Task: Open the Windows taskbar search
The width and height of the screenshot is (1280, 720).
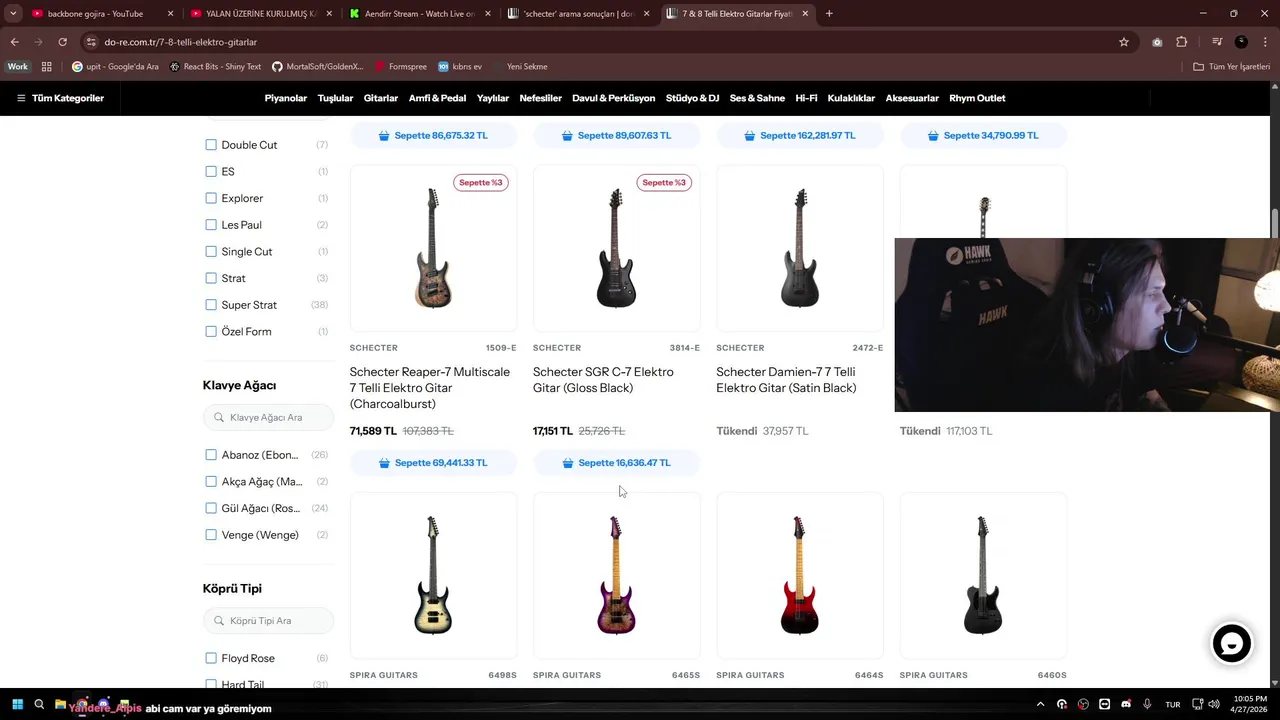Action: click(x=39, y=704)
